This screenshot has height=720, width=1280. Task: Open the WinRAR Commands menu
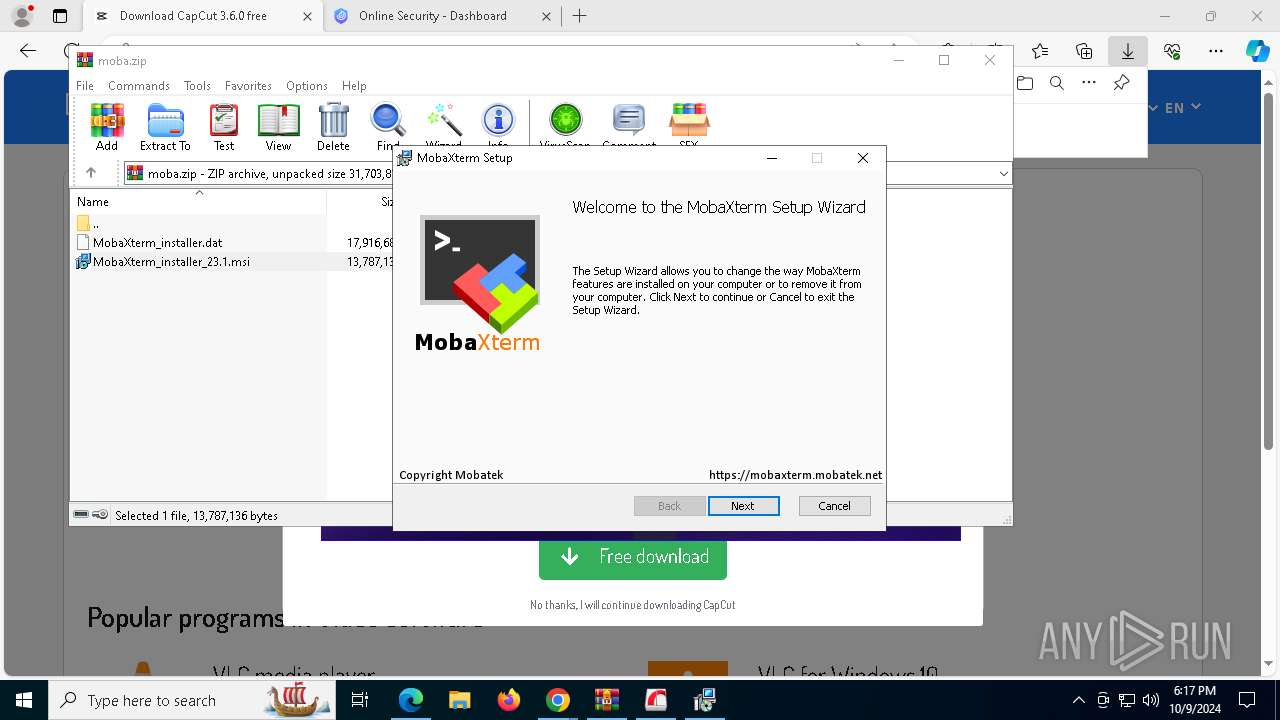tap(139, 86)
